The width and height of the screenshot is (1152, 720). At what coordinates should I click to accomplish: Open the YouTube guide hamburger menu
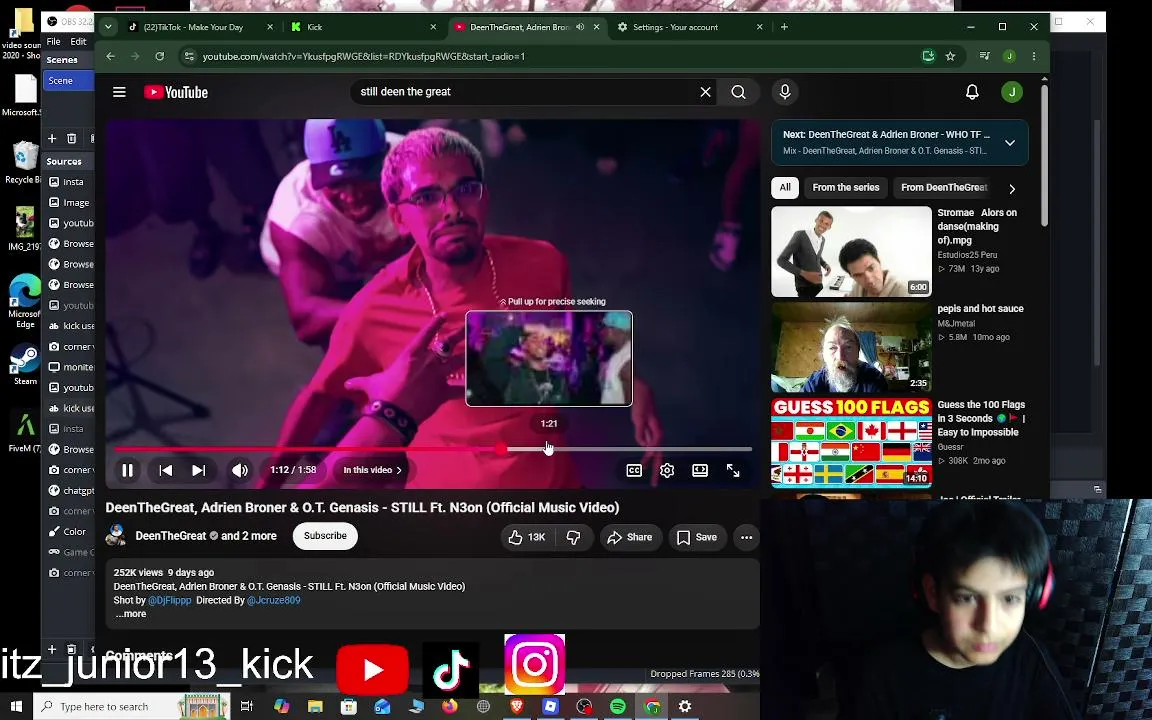coord(119,92)
